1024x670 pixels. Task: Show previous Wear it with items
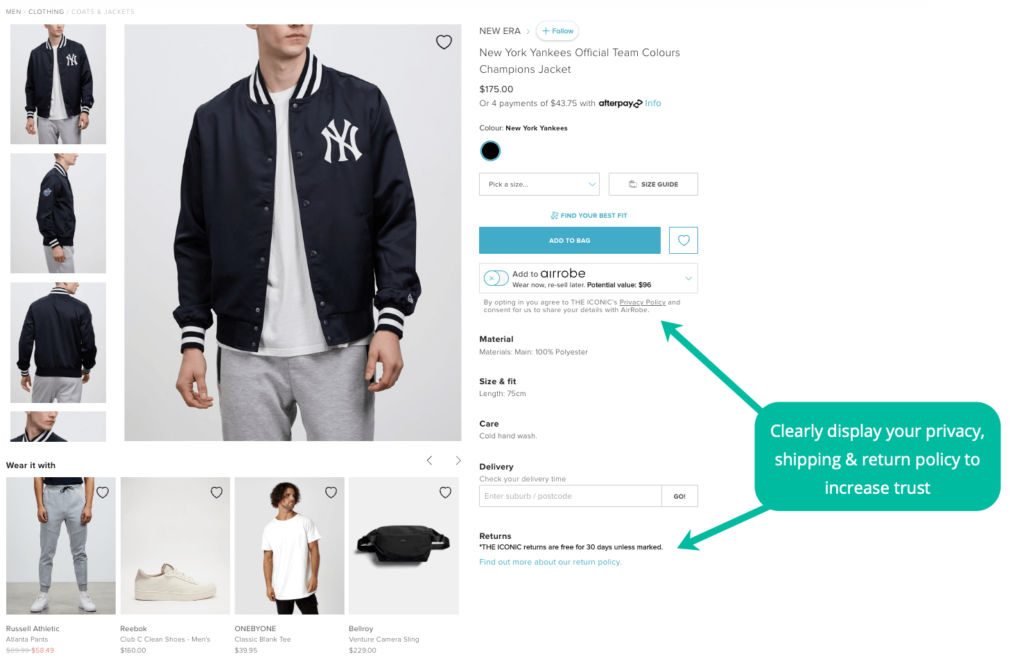[430, 461]
